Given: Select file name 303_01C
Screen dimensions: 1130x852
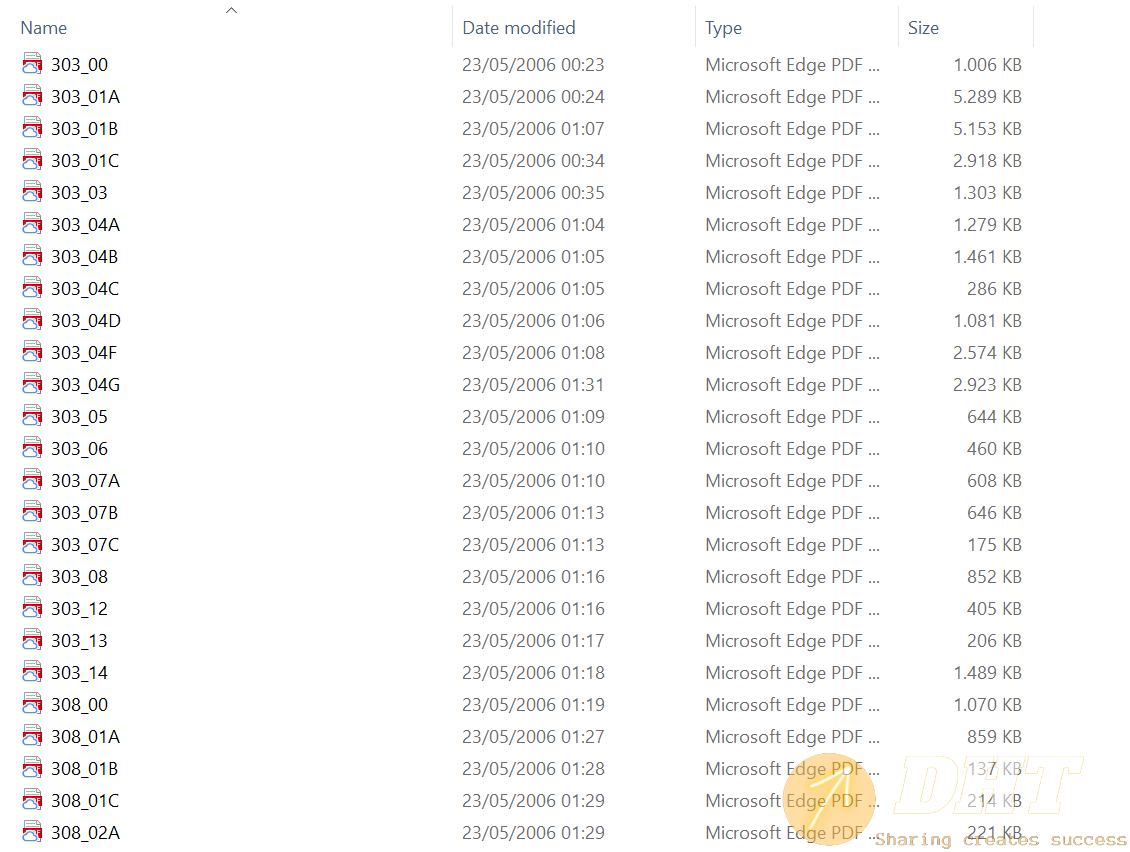Looking at the screenshot, I should coord(85,161).
